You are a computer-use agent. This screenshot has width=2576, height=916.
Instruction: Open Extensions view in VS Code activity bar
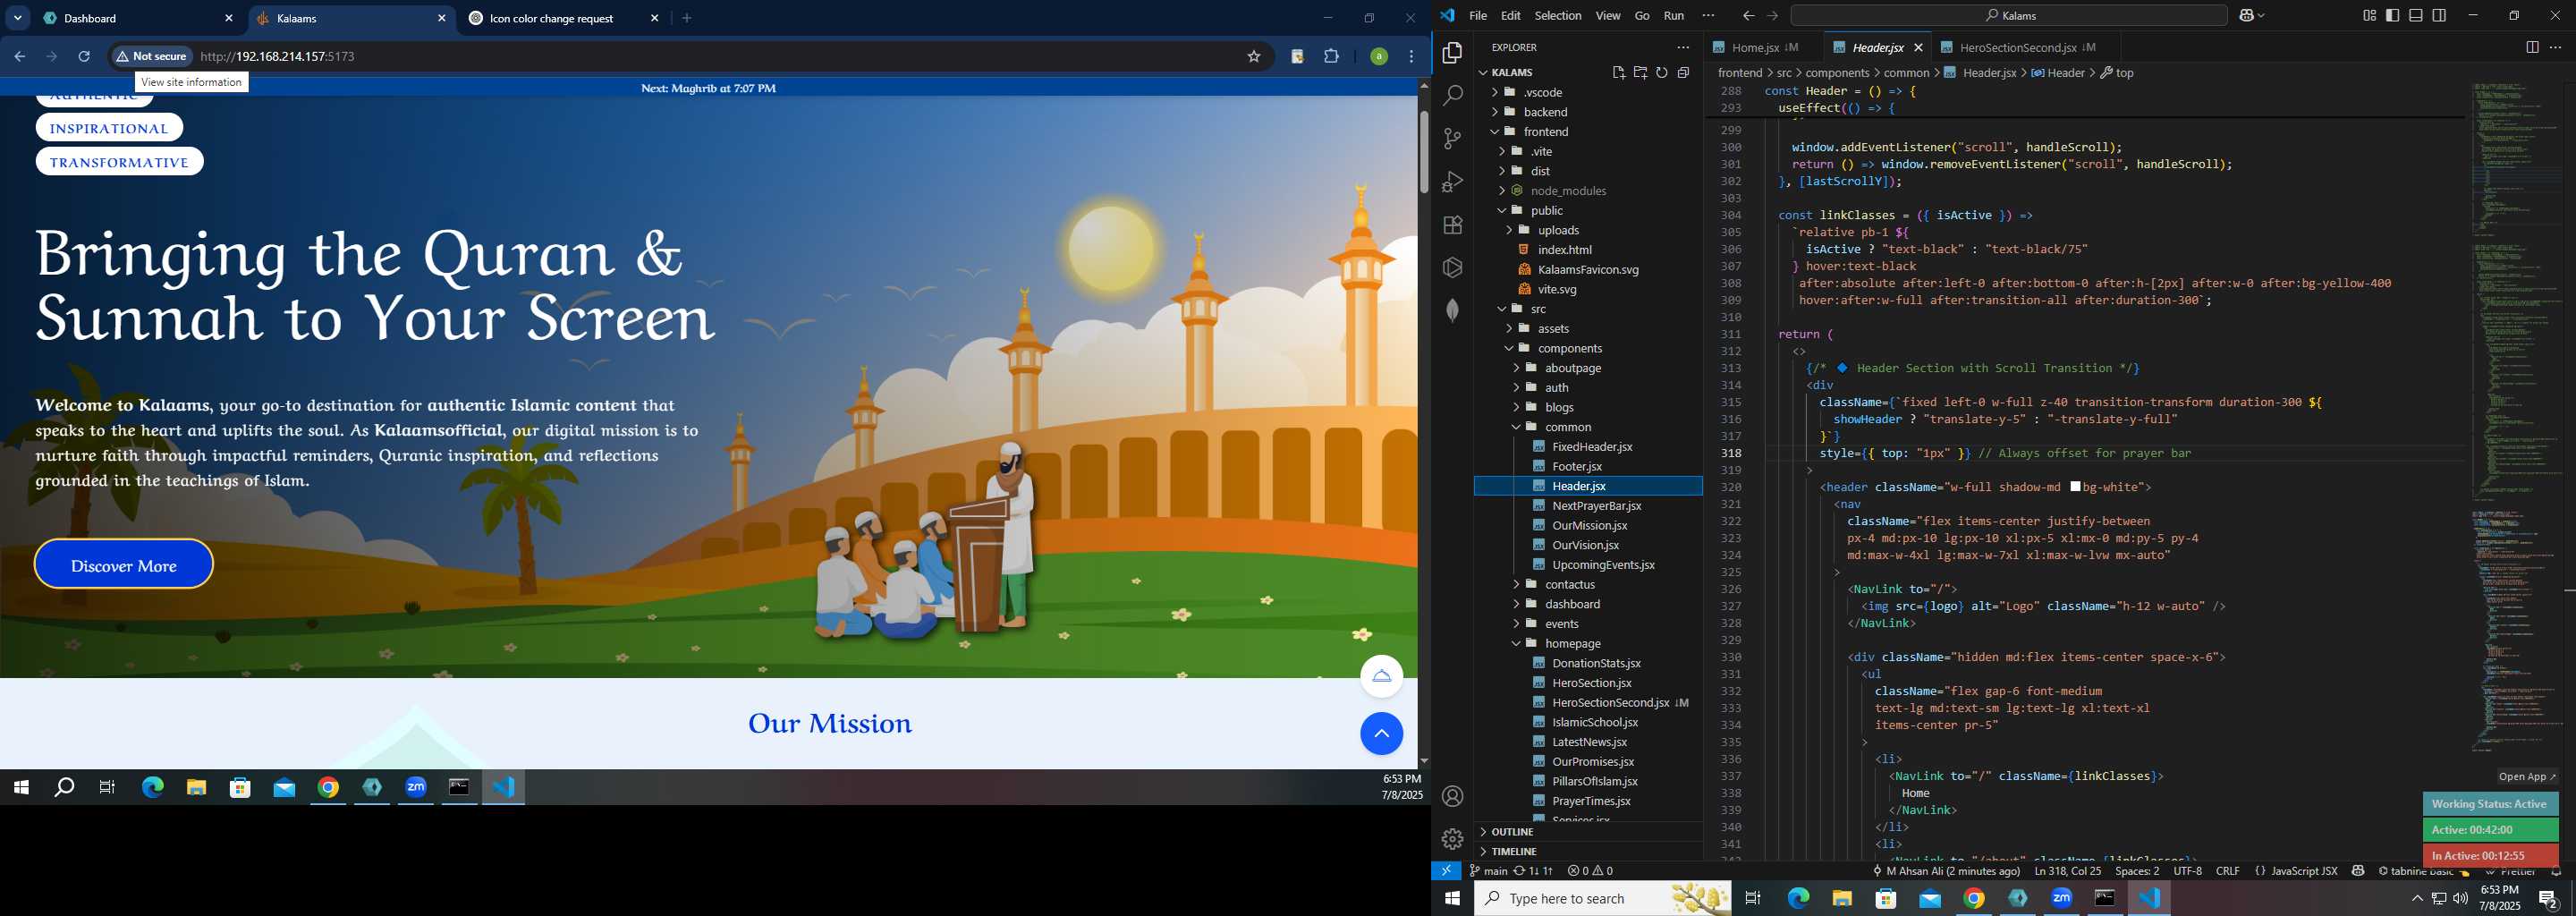click(x=1452, y=225)
